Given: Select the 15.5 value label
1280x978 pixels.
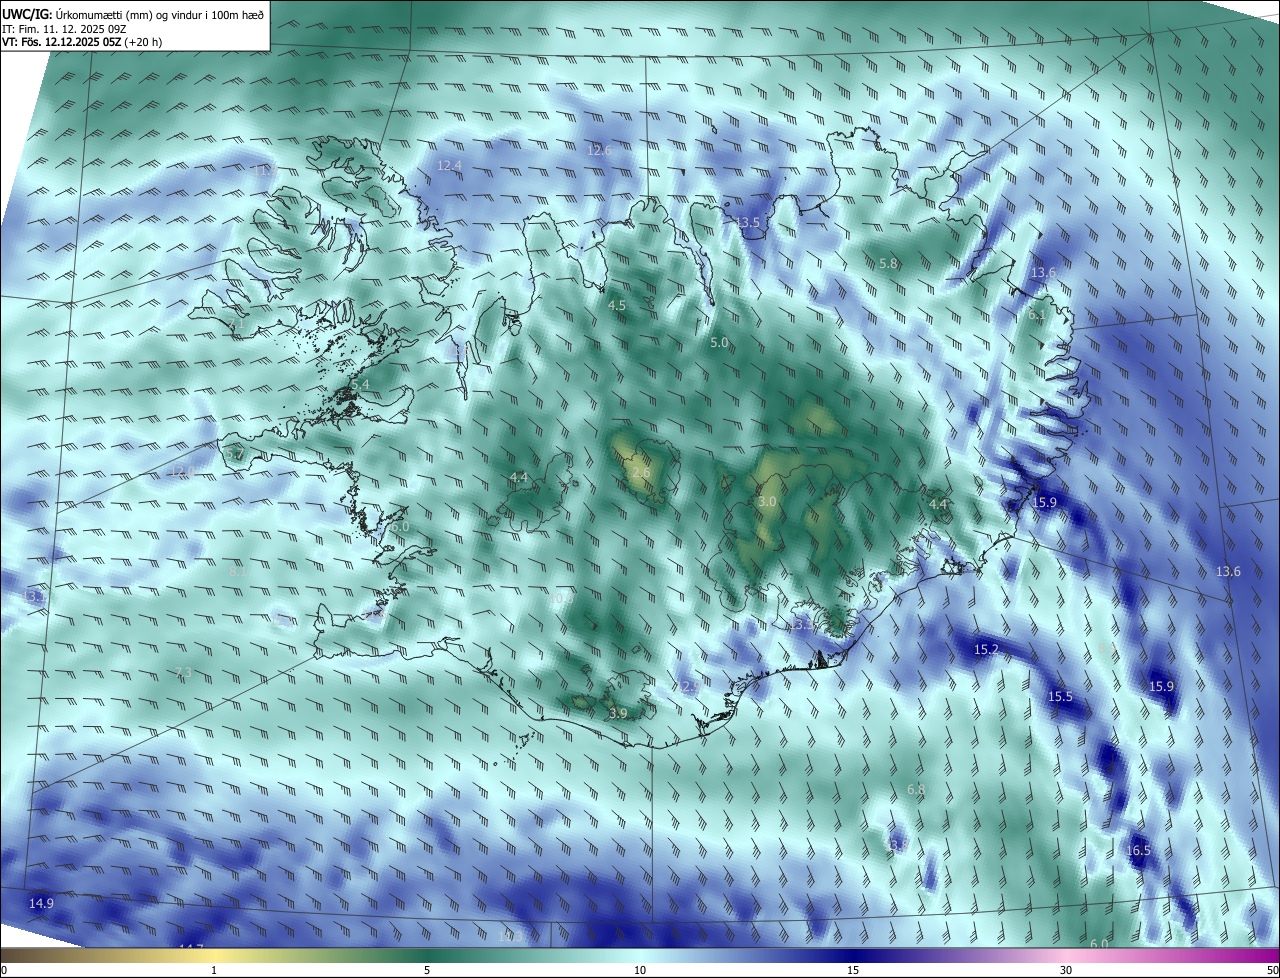Looking at the screenshot, I should click(1060, 696).
